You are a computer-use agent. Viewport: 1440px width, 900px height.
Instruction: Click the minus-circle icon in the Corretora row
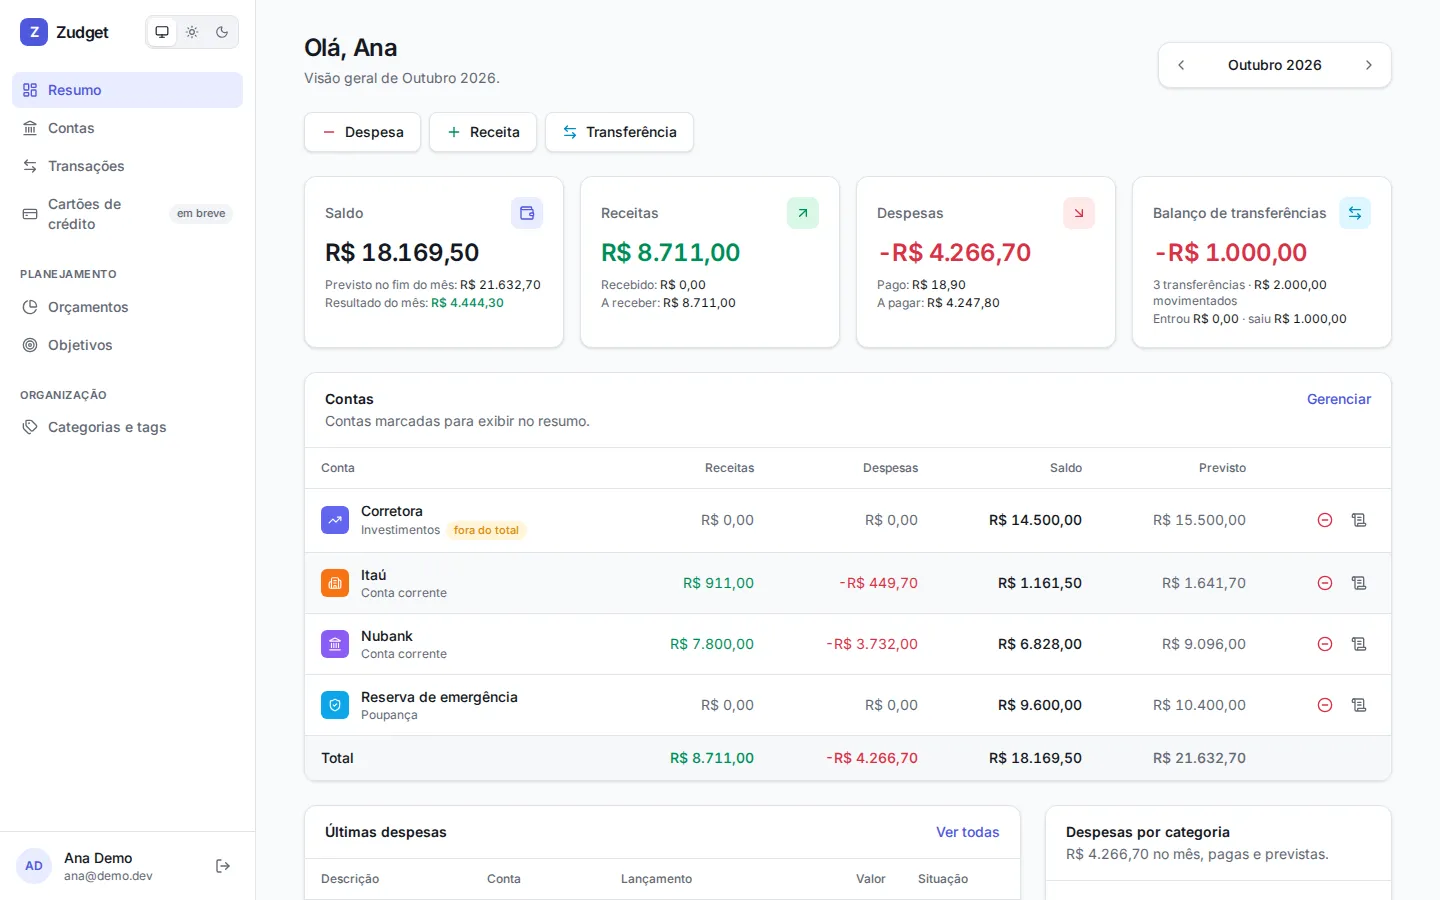[1325, 520]
